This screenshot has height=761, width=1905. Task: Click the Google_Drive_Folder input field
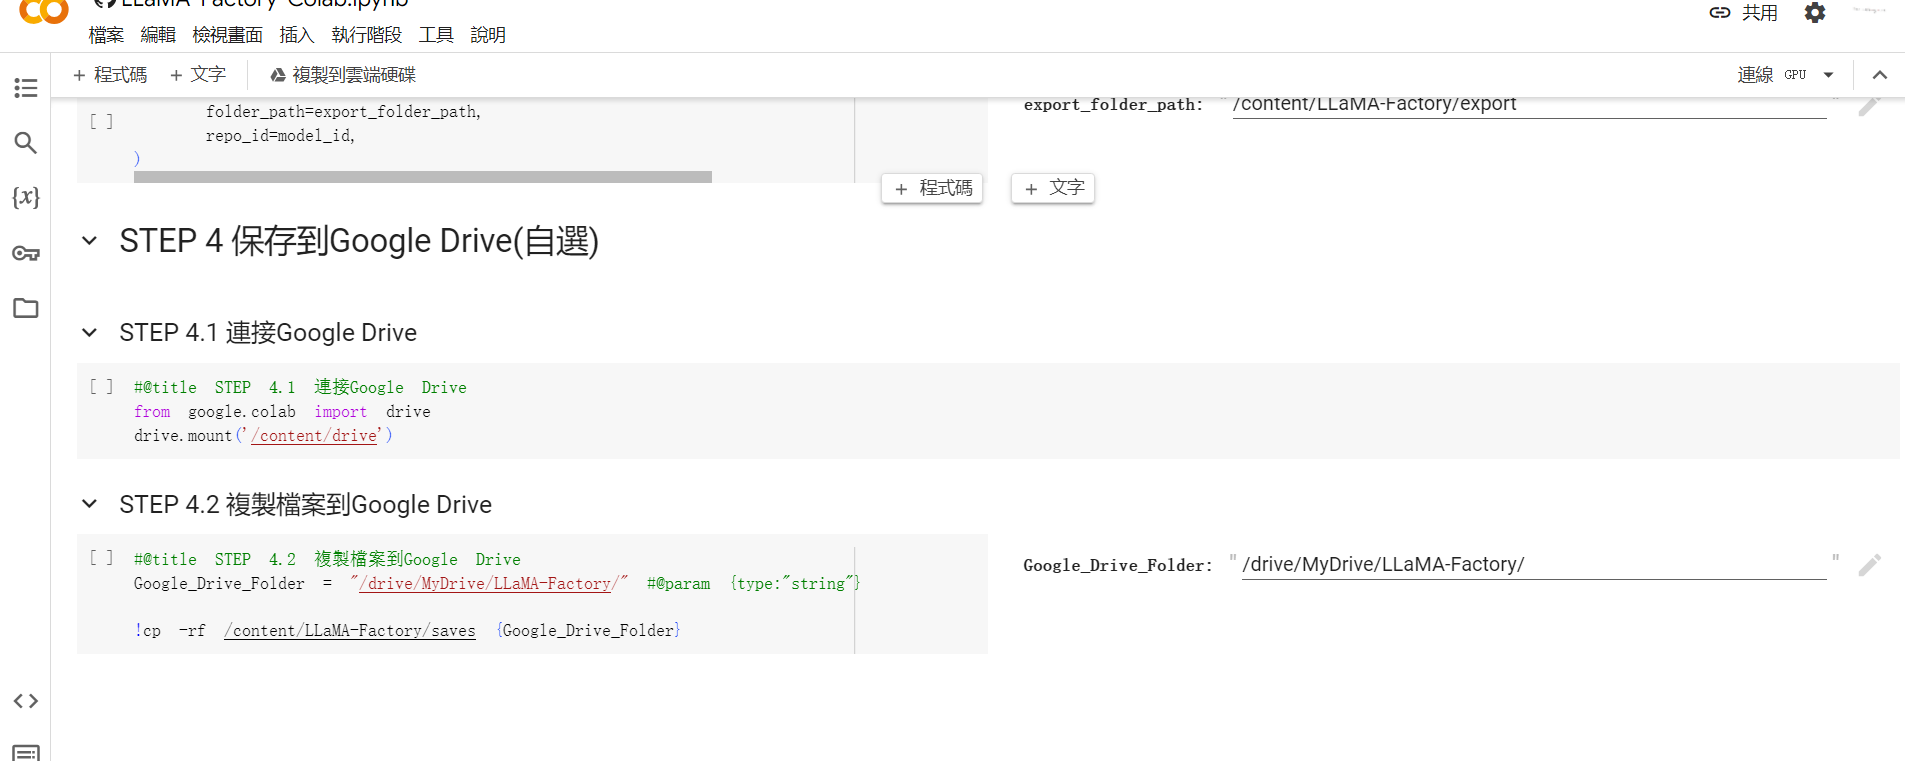pos(1534,565)
